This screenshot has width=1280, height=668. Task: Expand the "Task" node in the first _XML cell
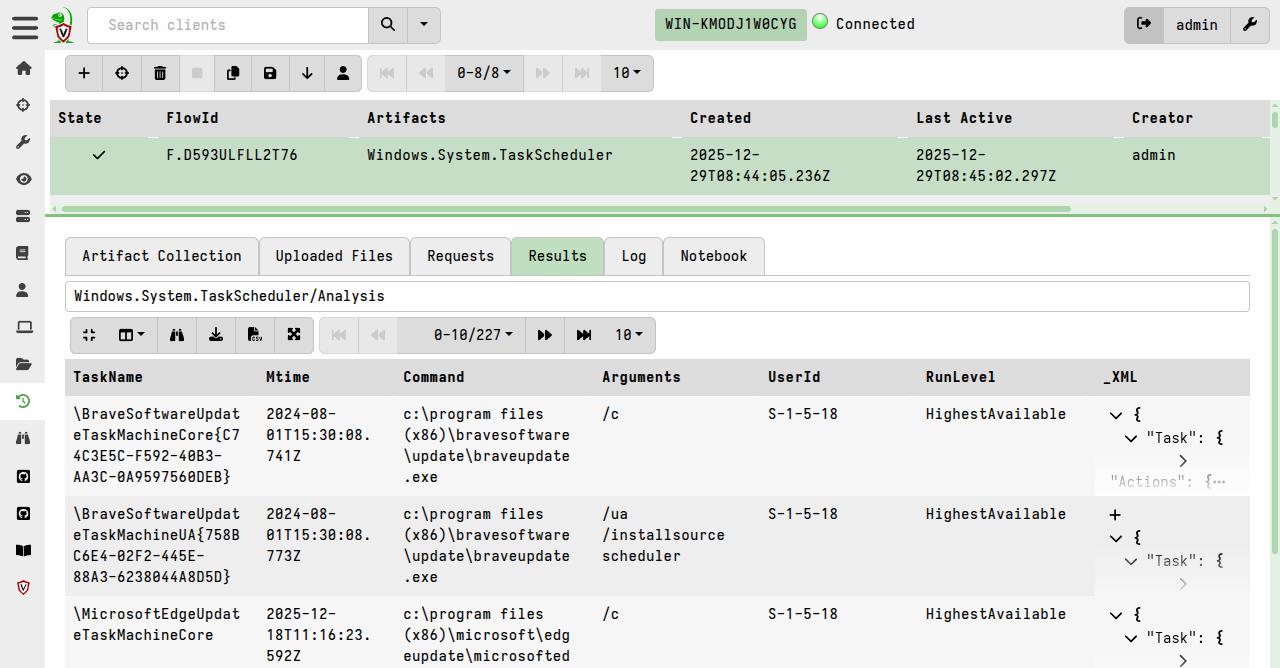(1131, 438)
